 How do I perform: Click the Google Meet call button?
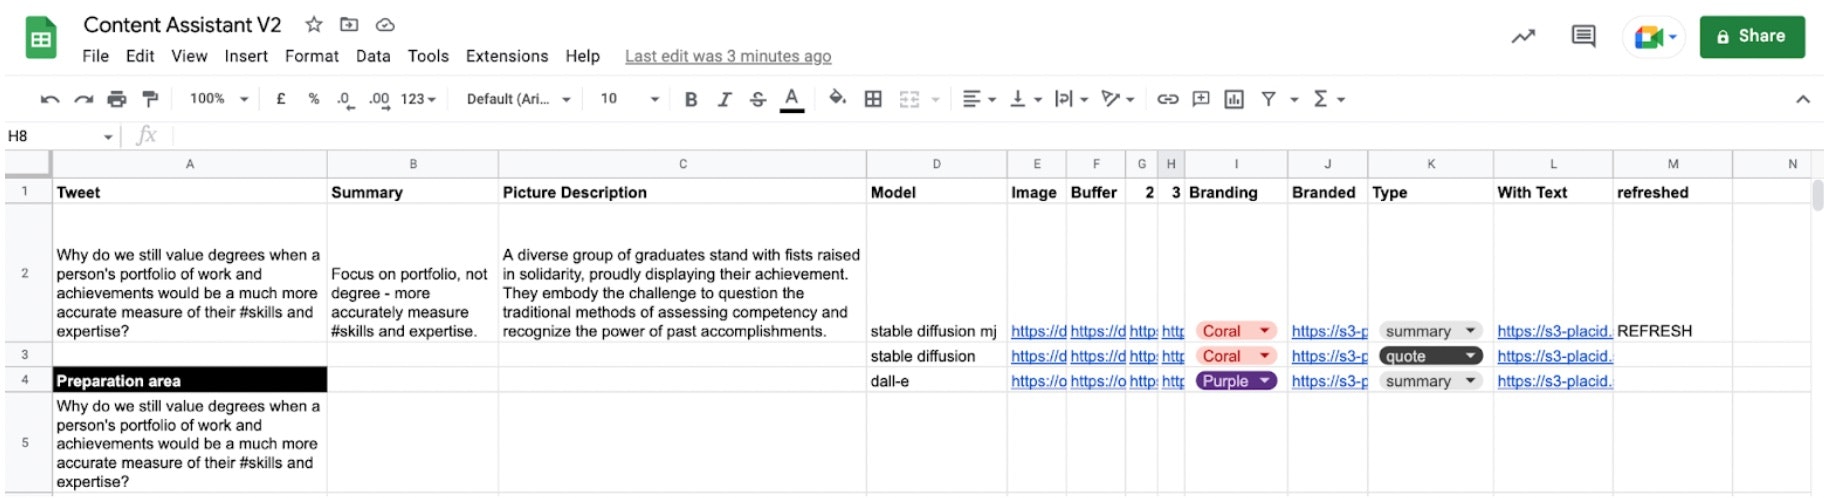[x=1653, y=37]
